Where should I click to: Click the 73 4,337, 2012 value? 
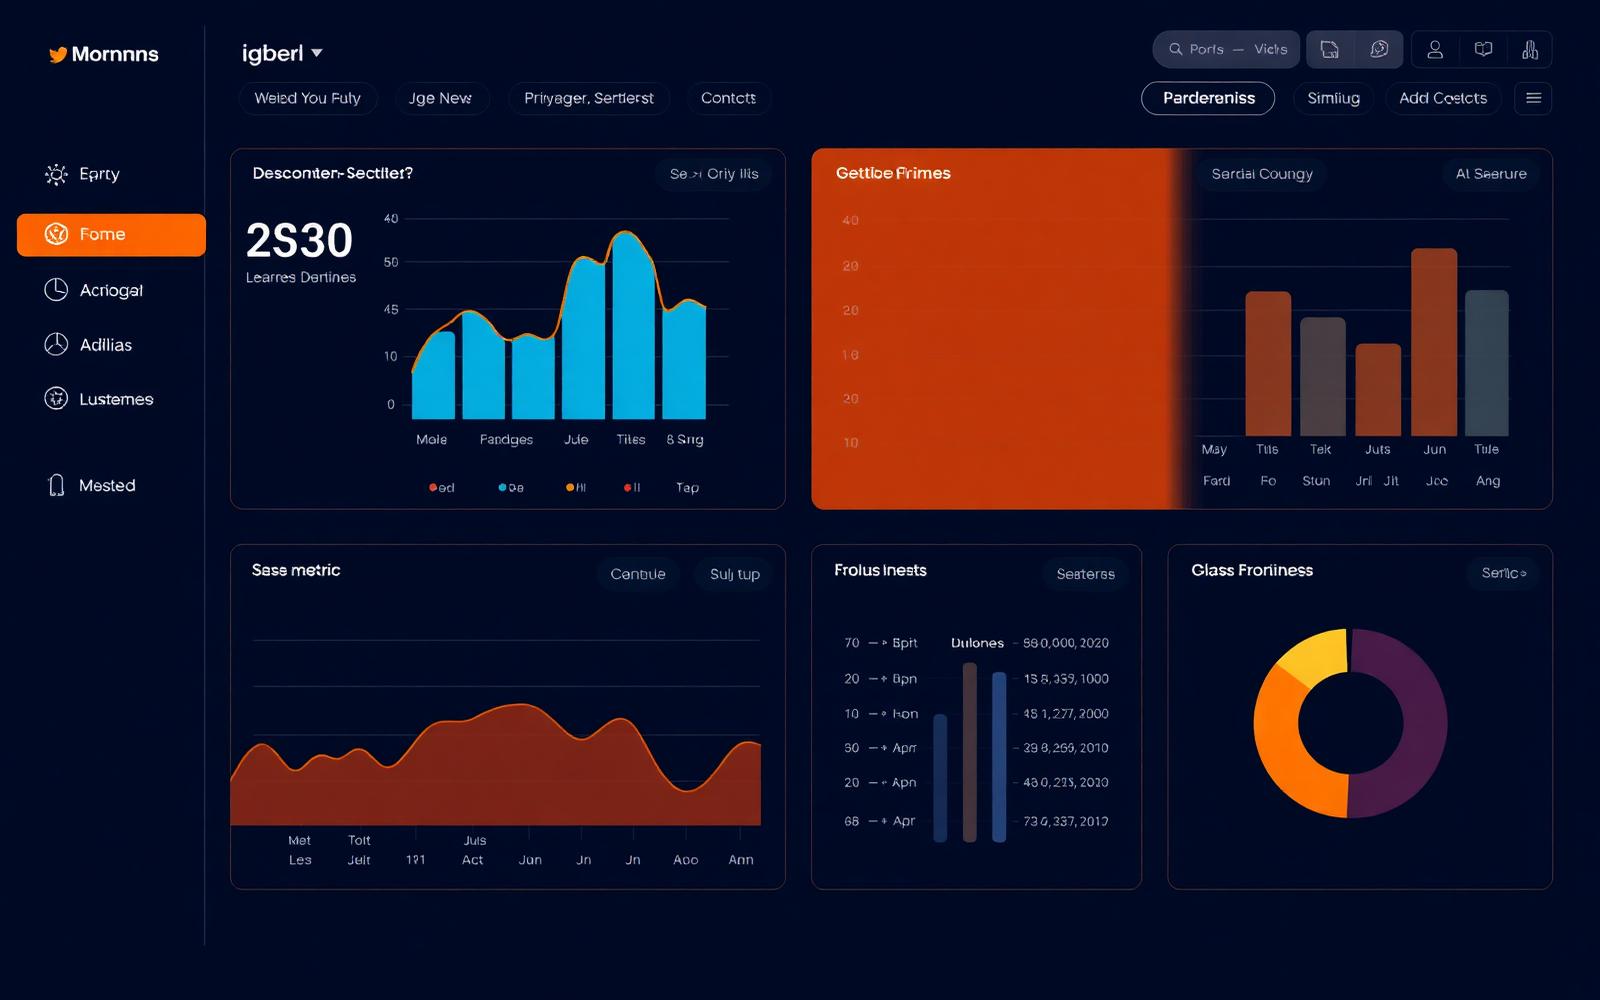point(1066,821)
